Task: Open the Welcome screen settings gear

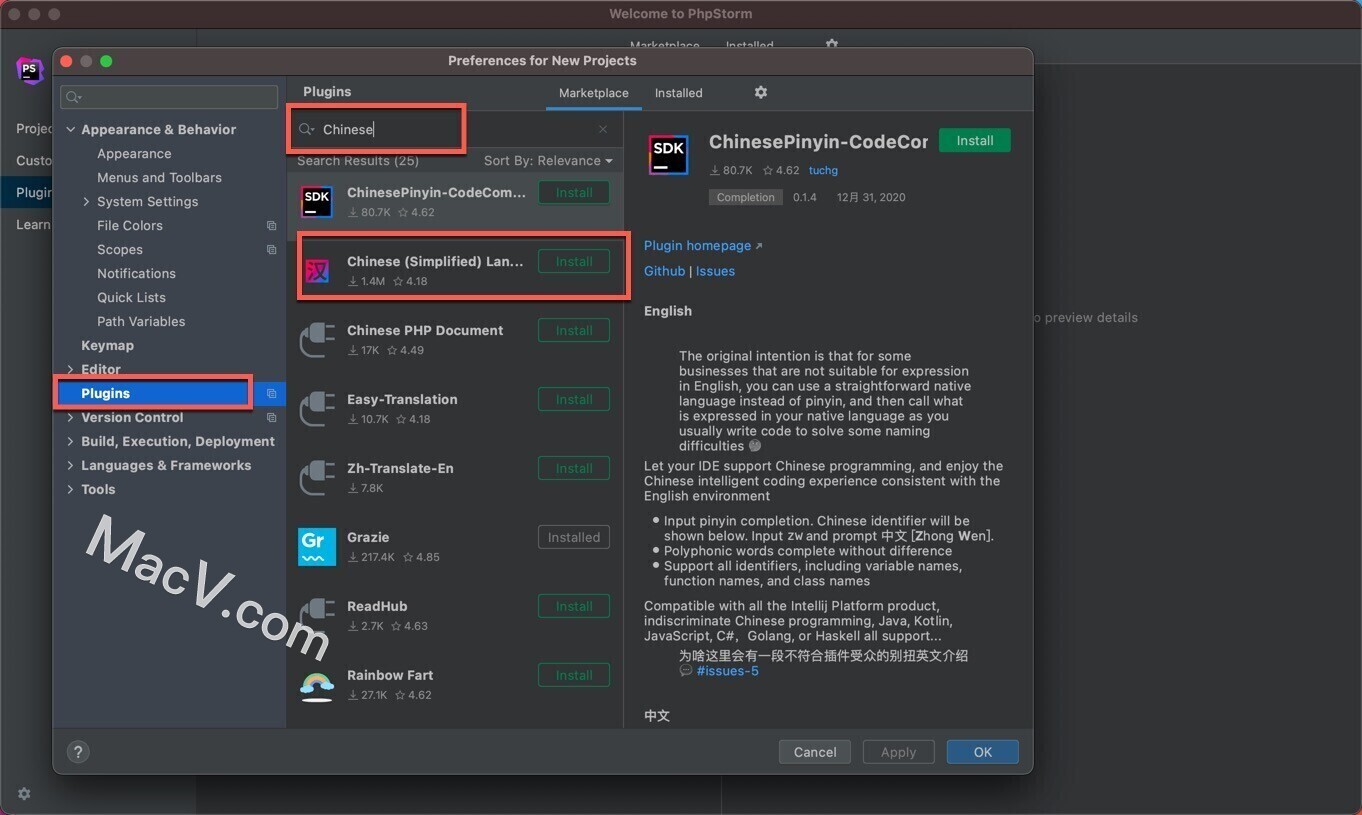Action: click(24, 793)
